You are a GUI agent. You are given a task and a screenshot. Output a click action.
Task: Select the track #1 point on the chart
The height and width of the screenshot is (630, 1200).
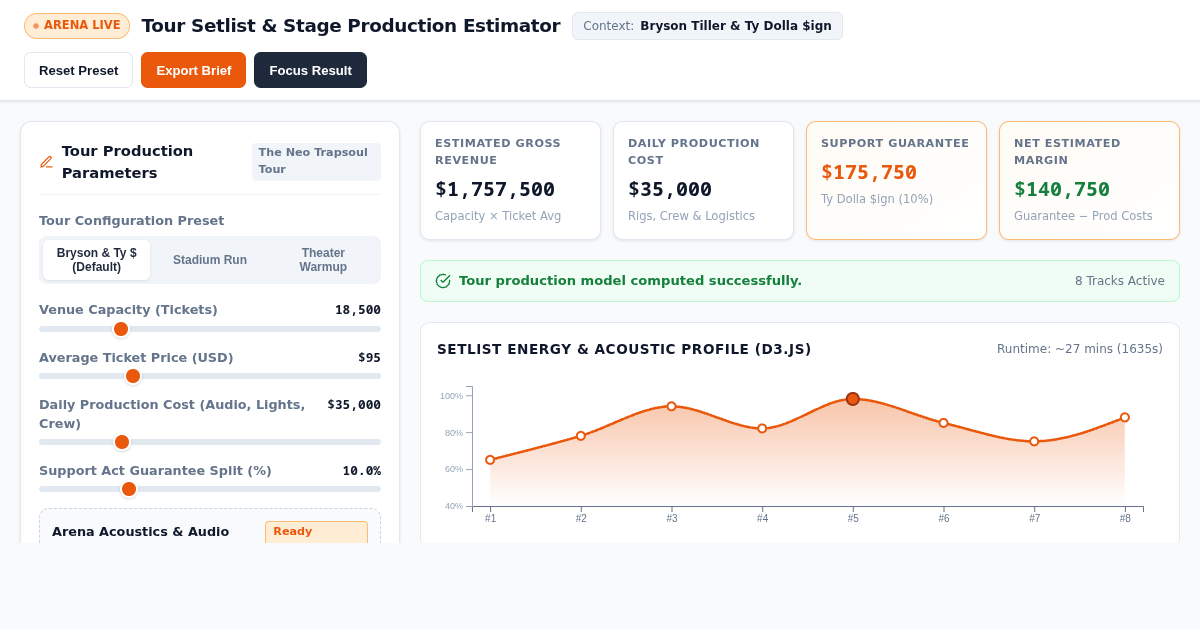click(490, 460)
